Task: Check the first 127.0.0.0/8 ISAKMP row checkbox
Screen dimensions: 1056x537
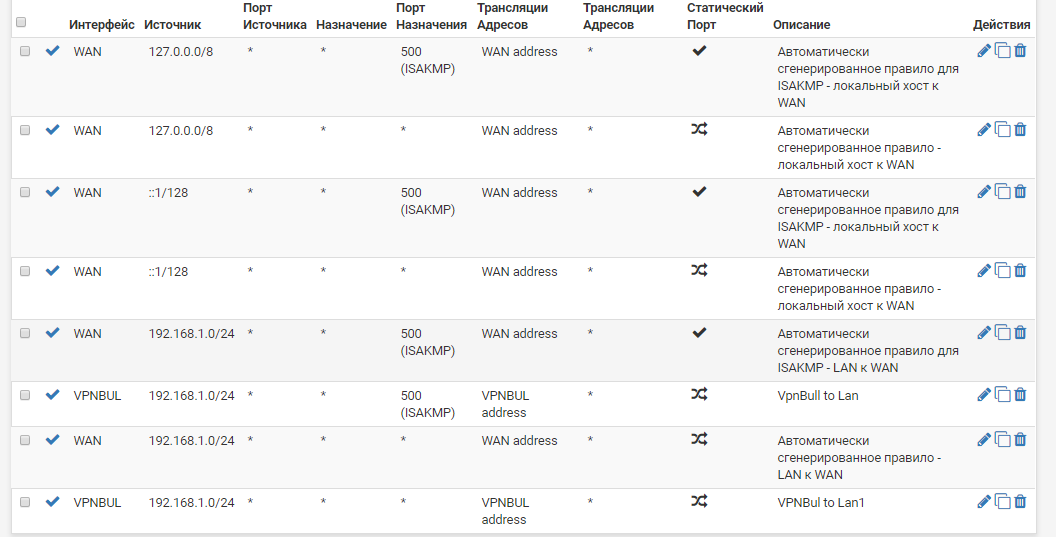Action: [x=25, y=51]
